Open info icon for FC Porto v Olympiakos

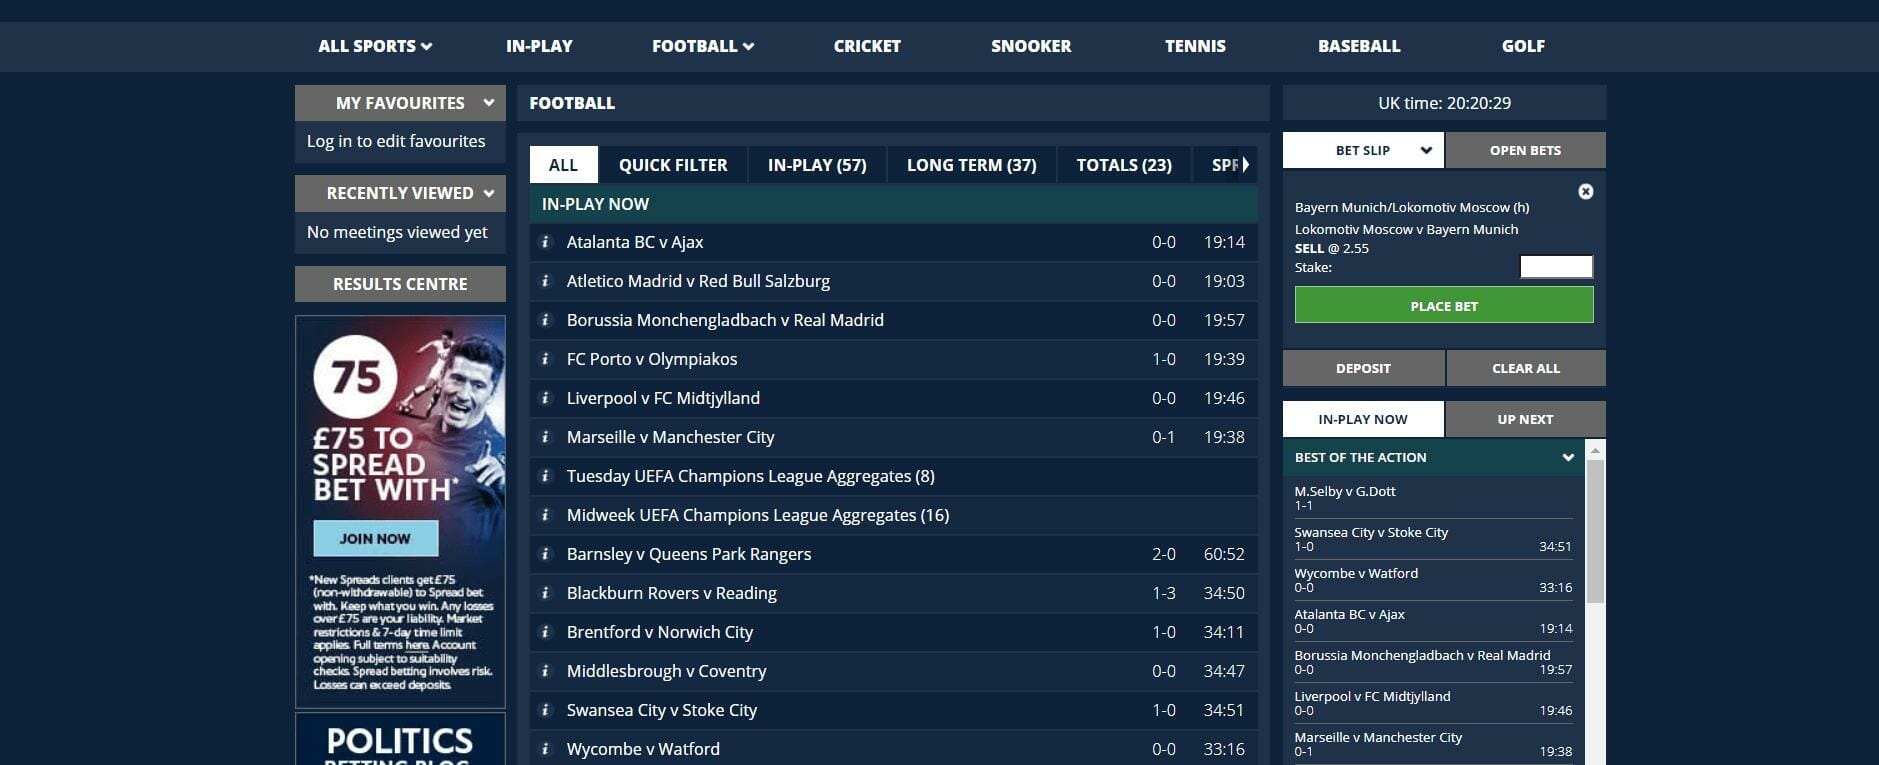pos(545,359)
